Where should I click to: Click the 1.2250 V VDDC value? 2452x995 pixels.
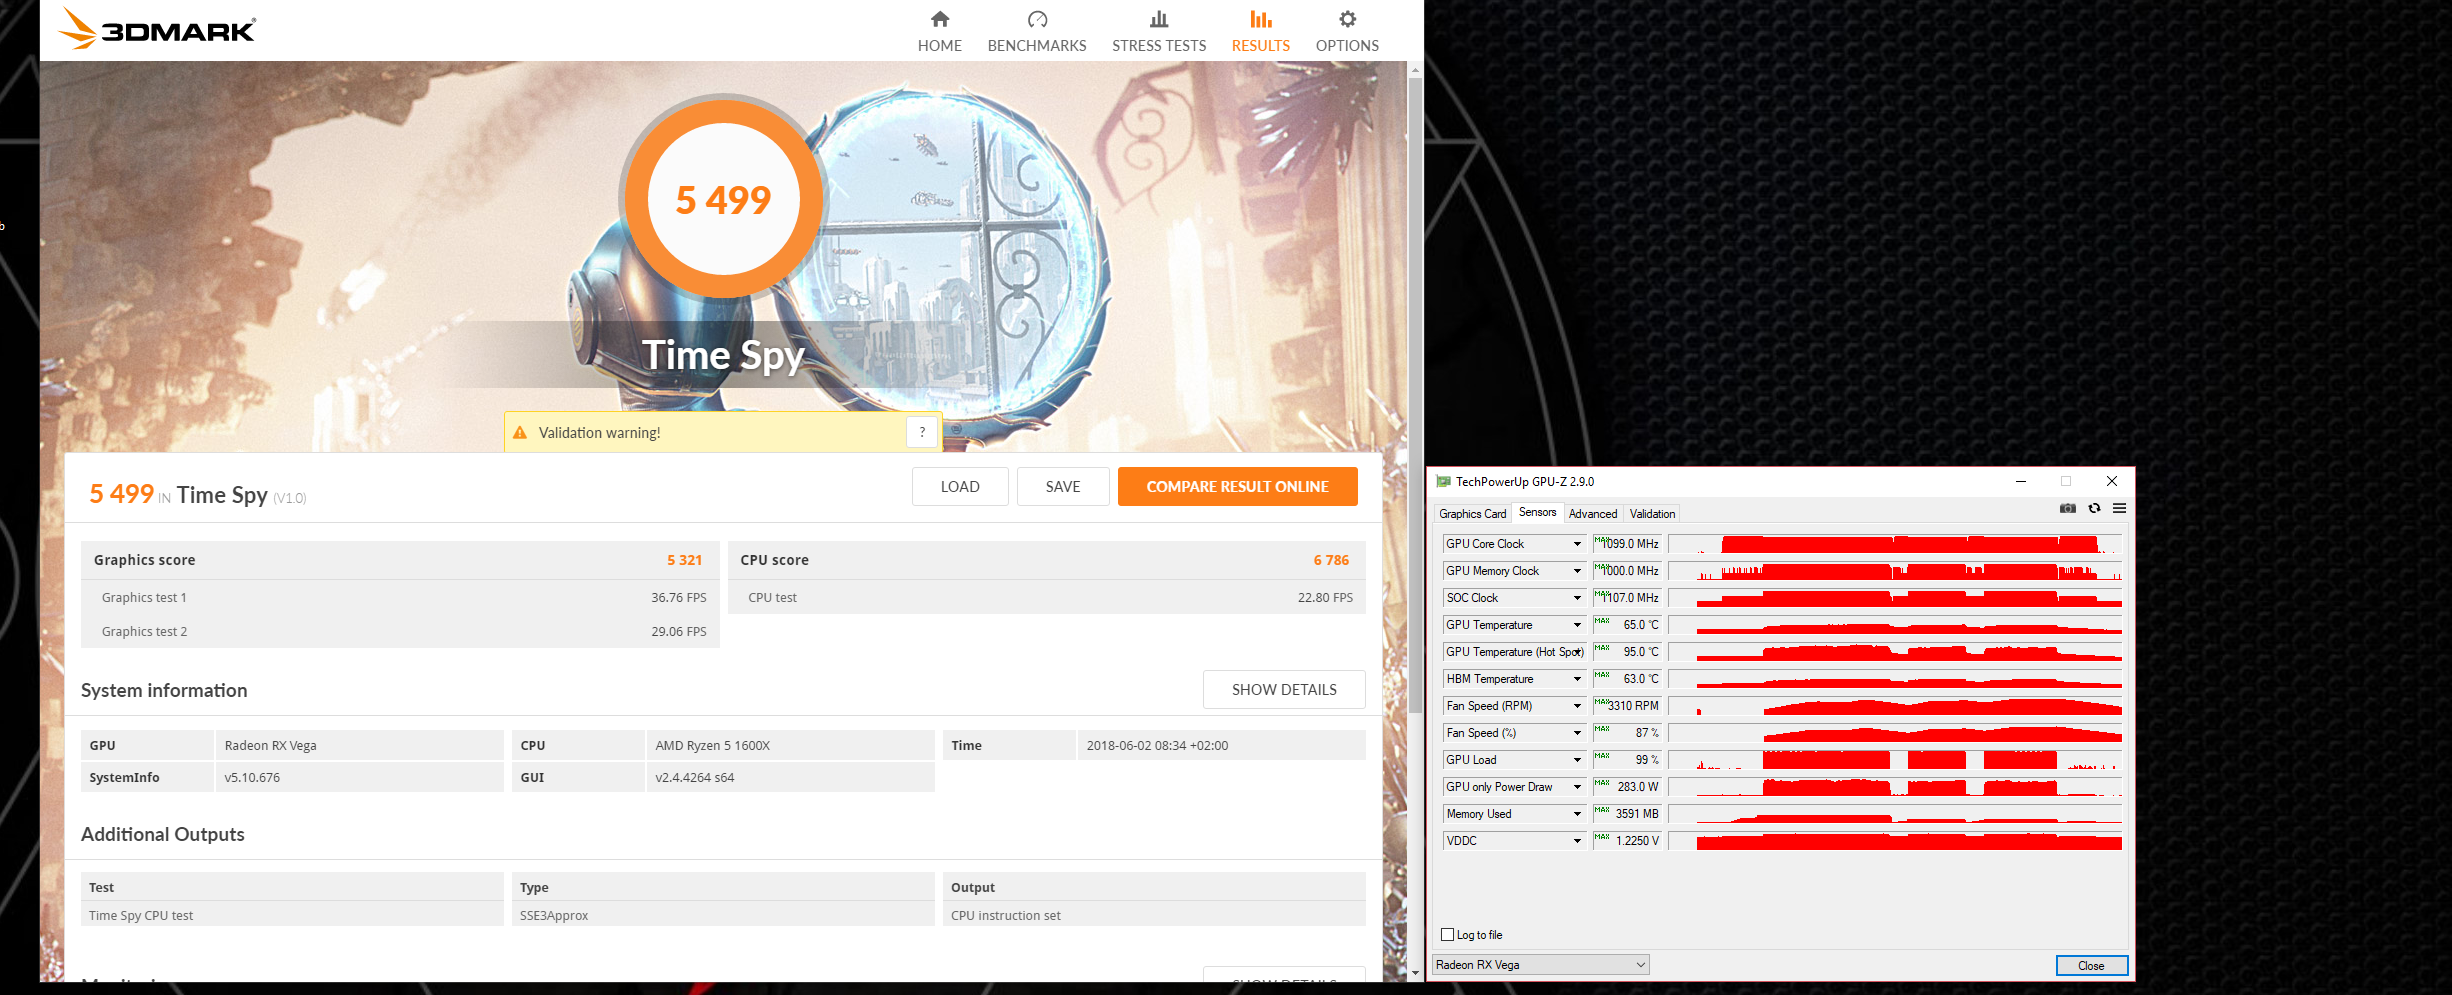[1627, 841]
